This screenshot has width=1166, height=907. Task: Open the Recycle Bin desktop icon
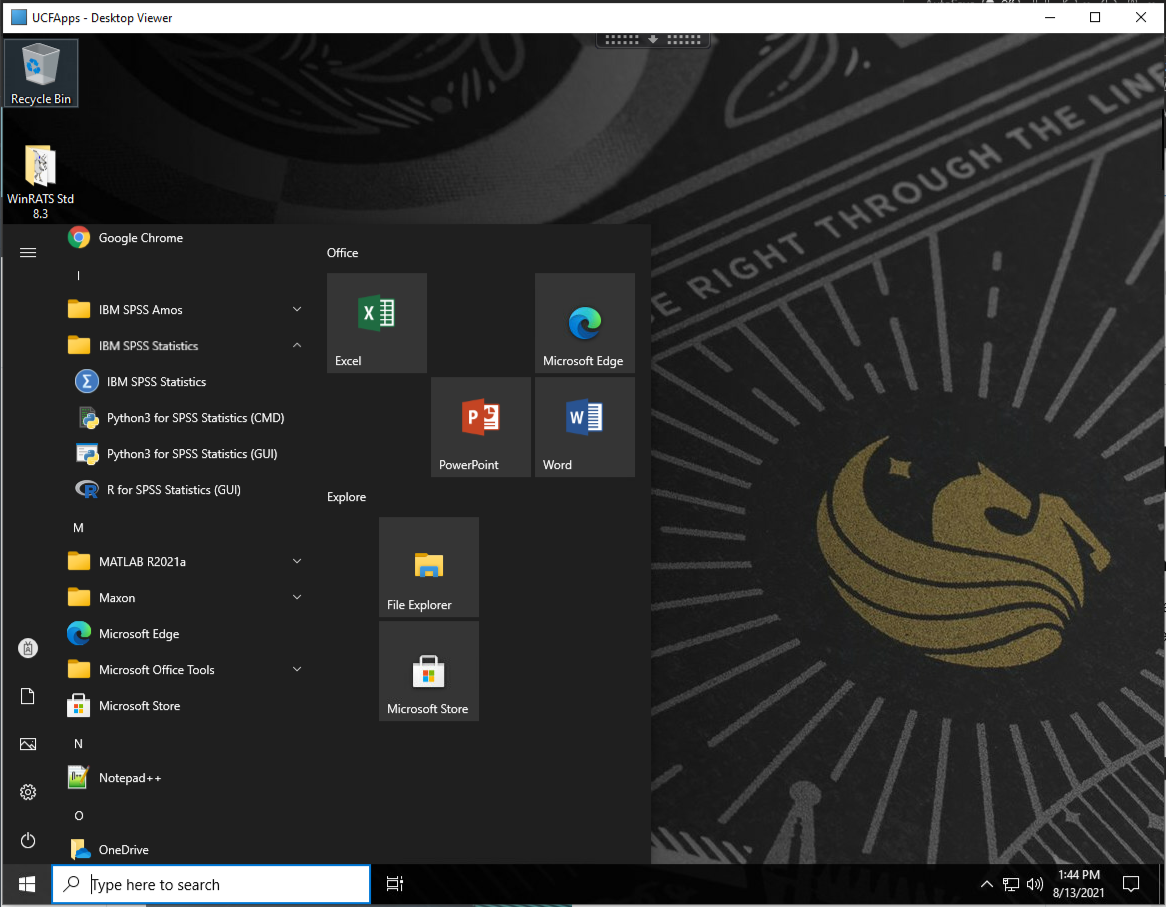coord(41,73)
